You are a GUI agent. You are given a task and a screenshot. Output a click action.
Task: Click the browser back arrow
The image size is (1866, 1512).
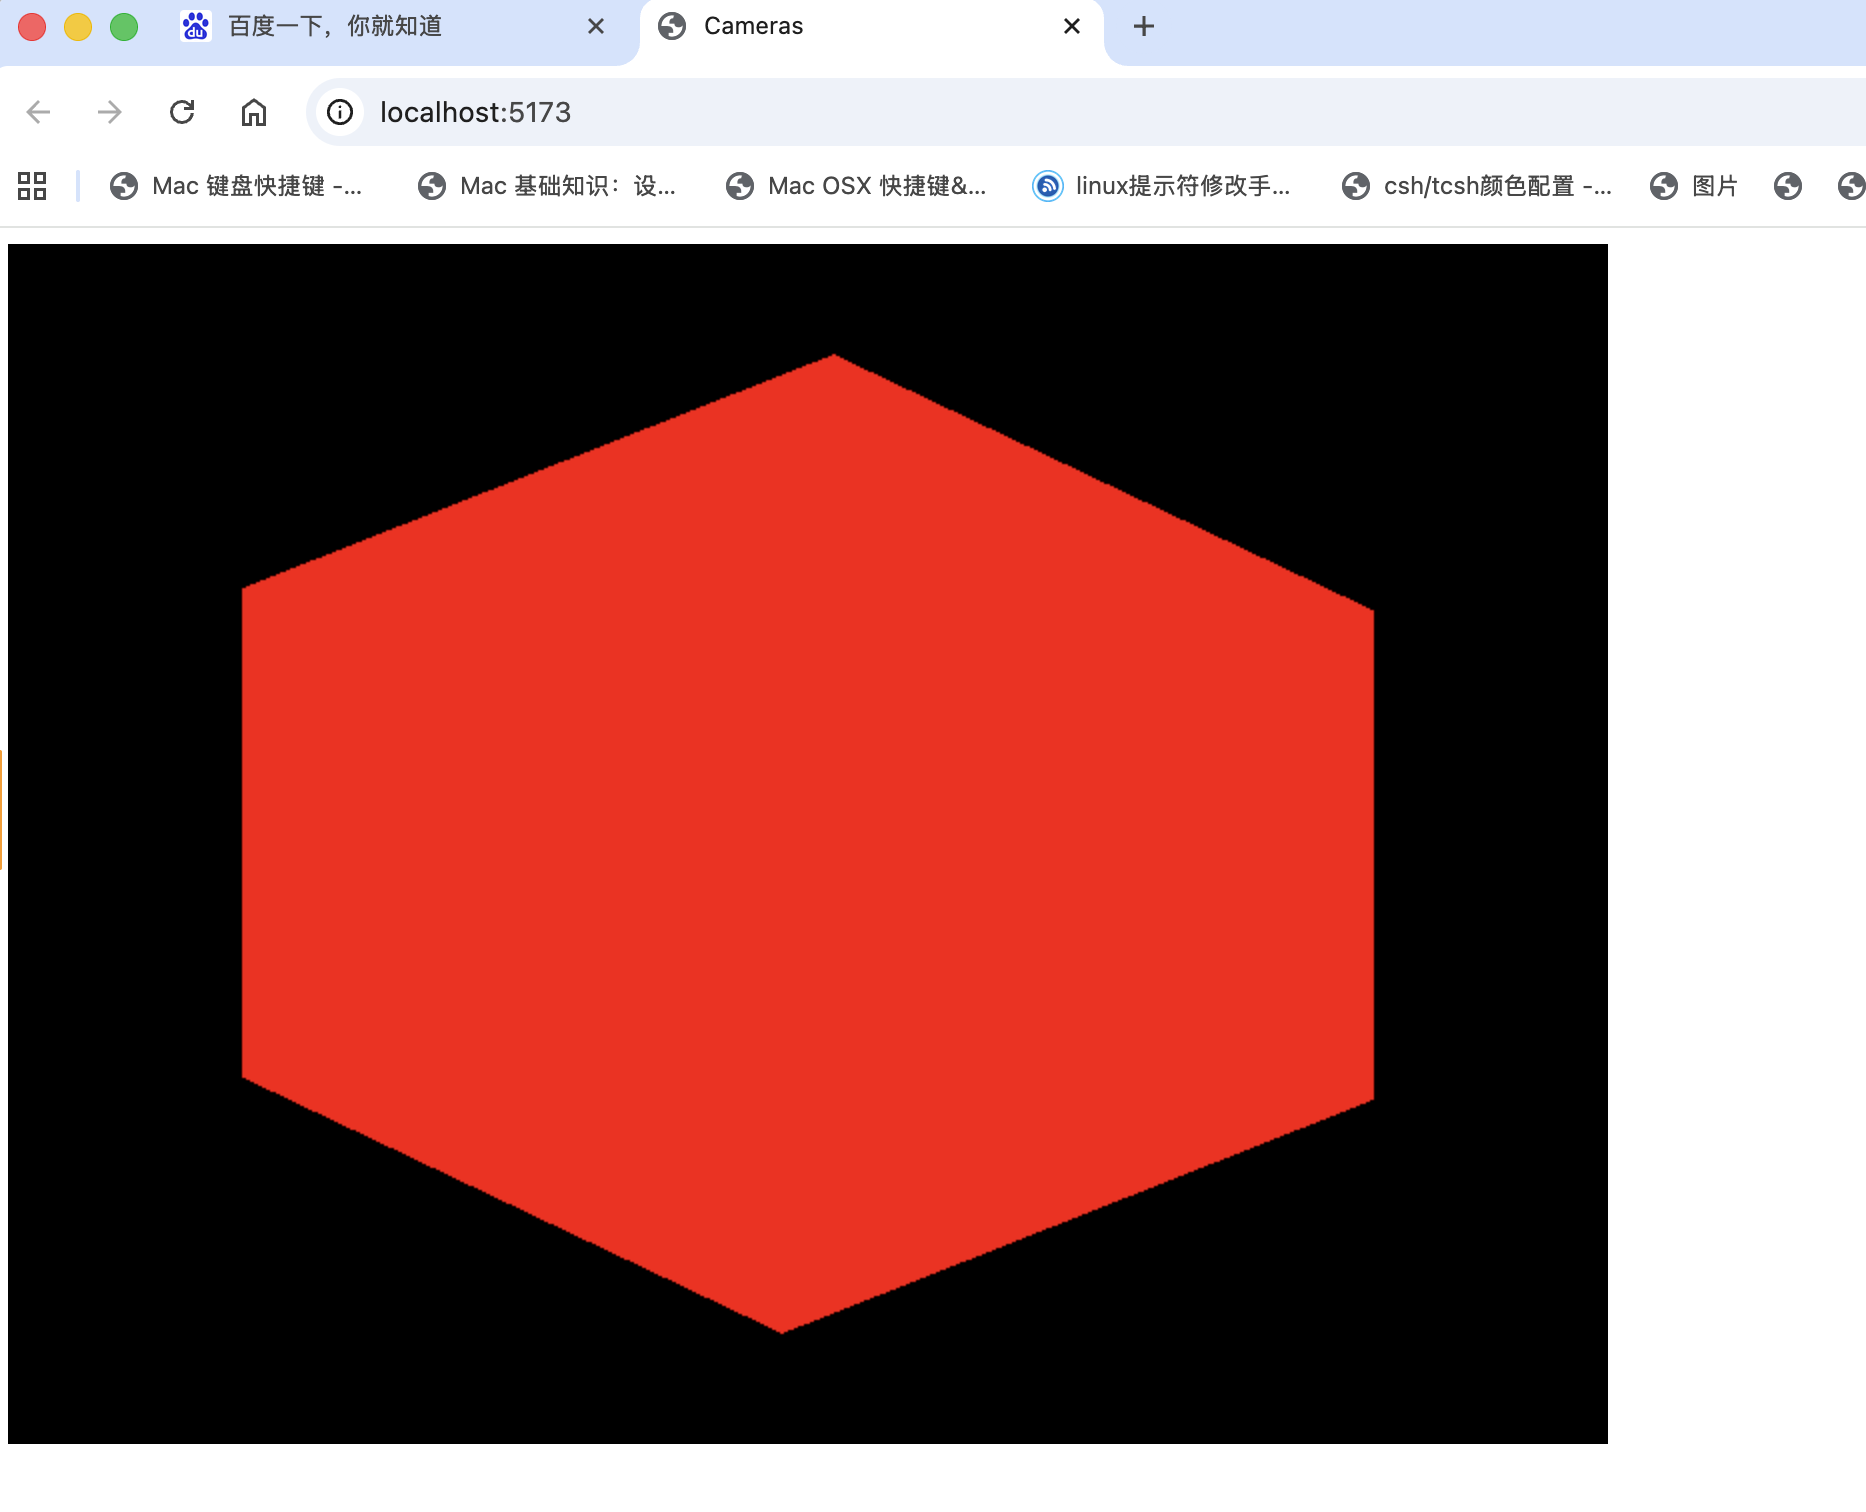click(x=38, y=112)
